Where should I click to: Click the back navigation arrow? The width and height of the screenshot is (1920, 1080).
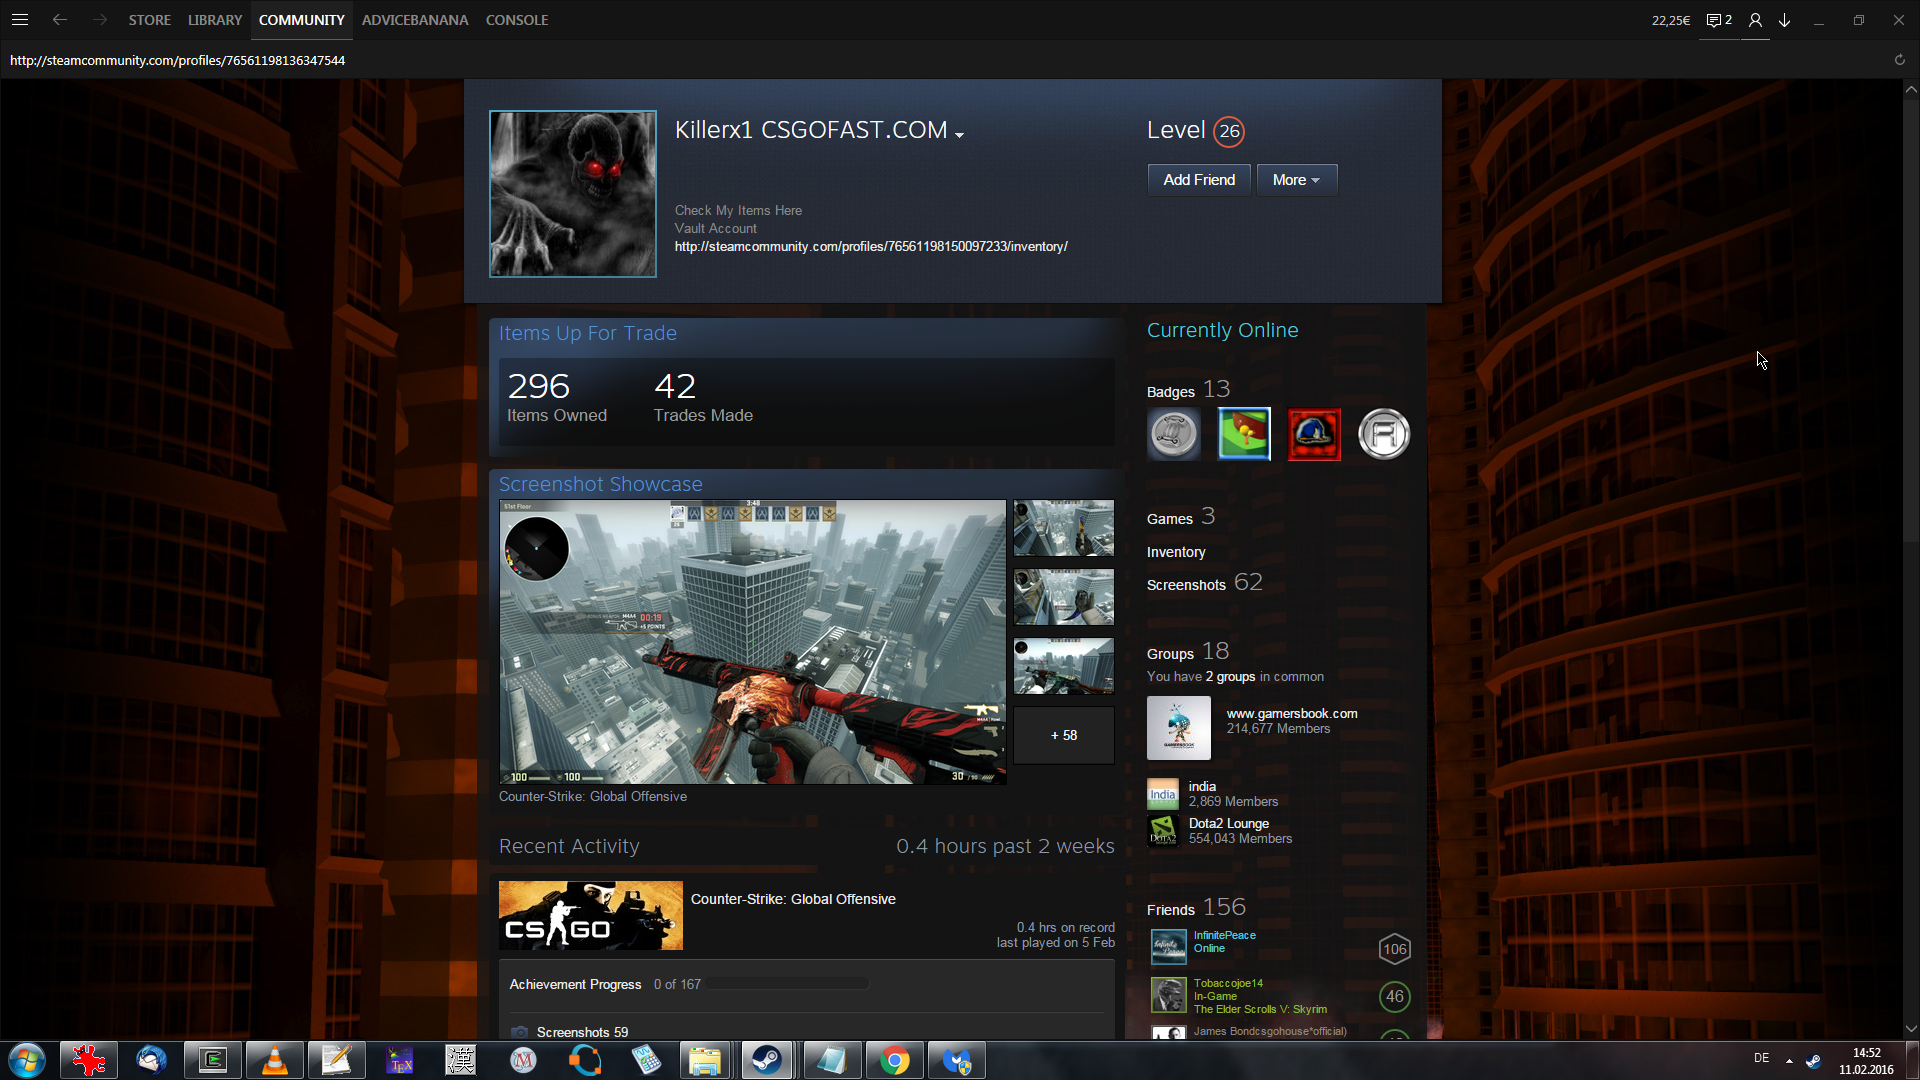point(60,20)
